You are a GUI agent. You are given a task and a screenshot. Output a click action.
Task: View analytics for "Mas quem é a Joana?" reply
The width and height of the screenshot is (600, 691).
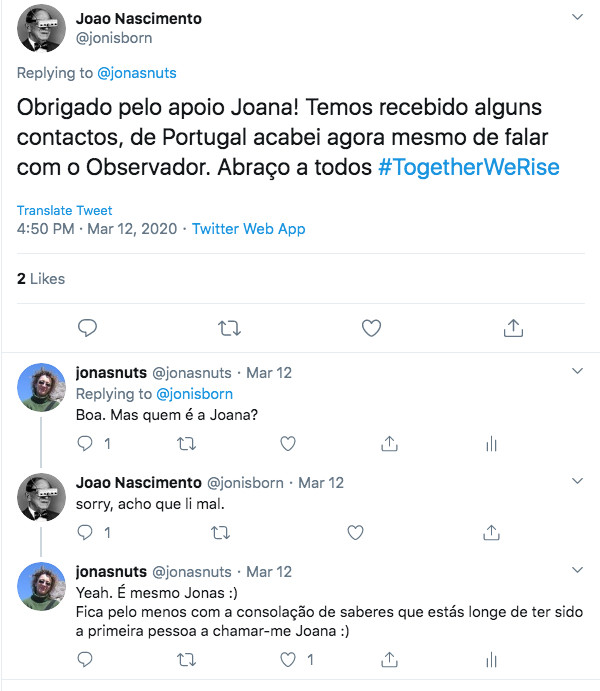click(x=491, y=444)
